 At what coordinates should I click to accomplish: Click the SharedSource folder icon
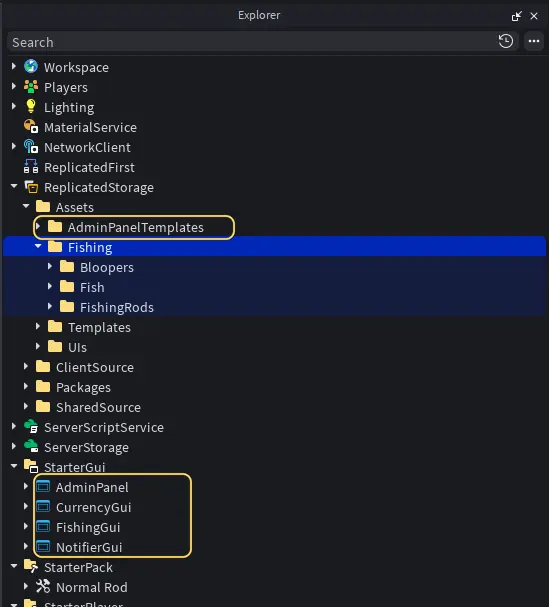pos(43,406)
